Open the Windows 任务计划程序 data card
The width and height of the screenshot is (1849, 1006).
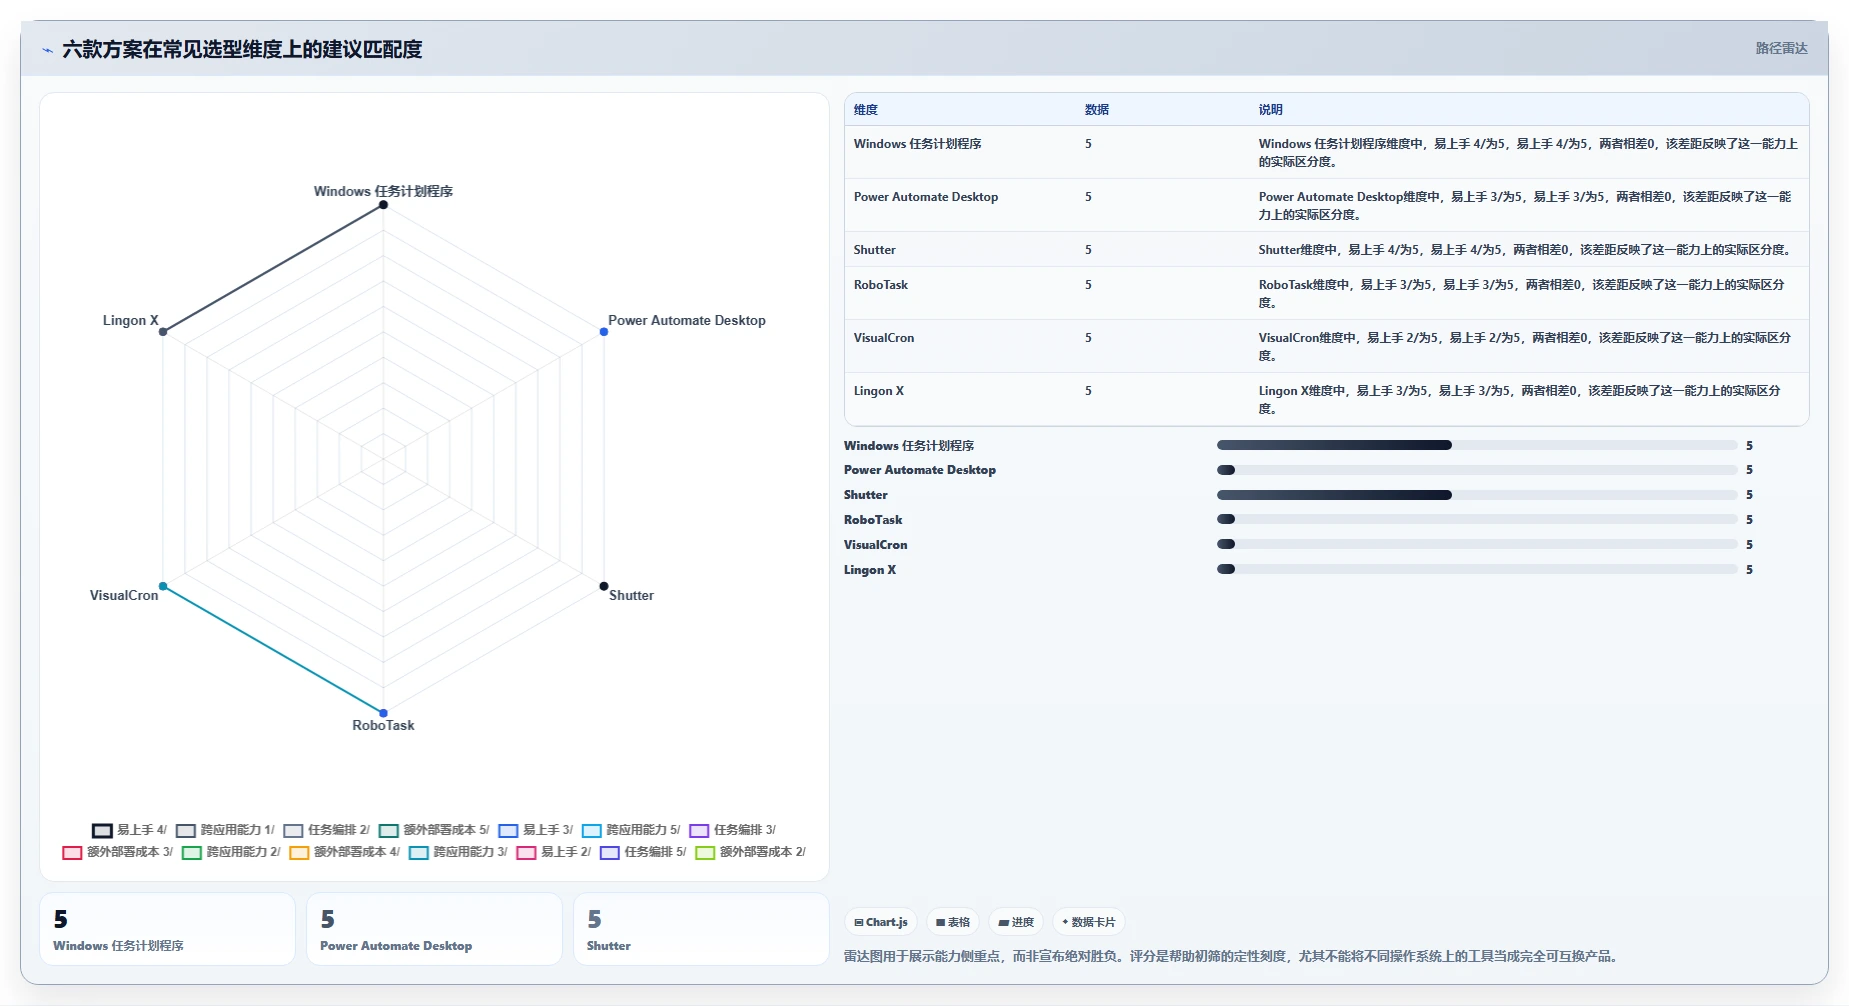[x=167, y=929]
